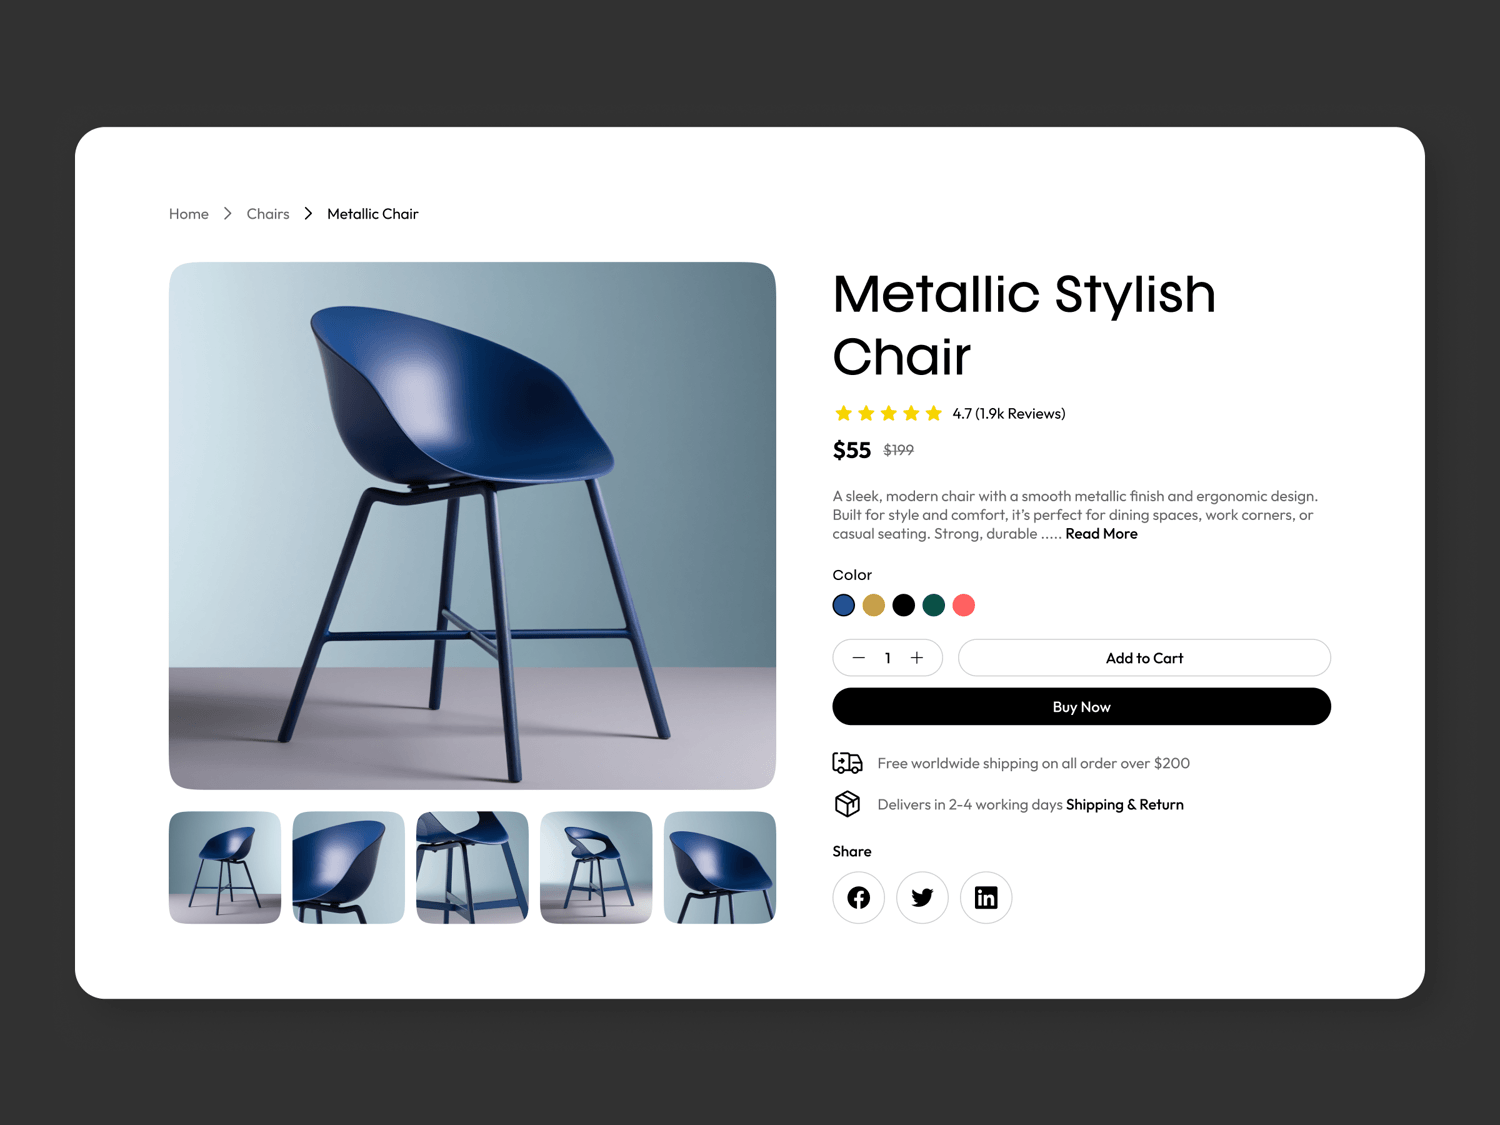
Task: Click the Add to Cart button
Action: click(x=1144, y=658)
